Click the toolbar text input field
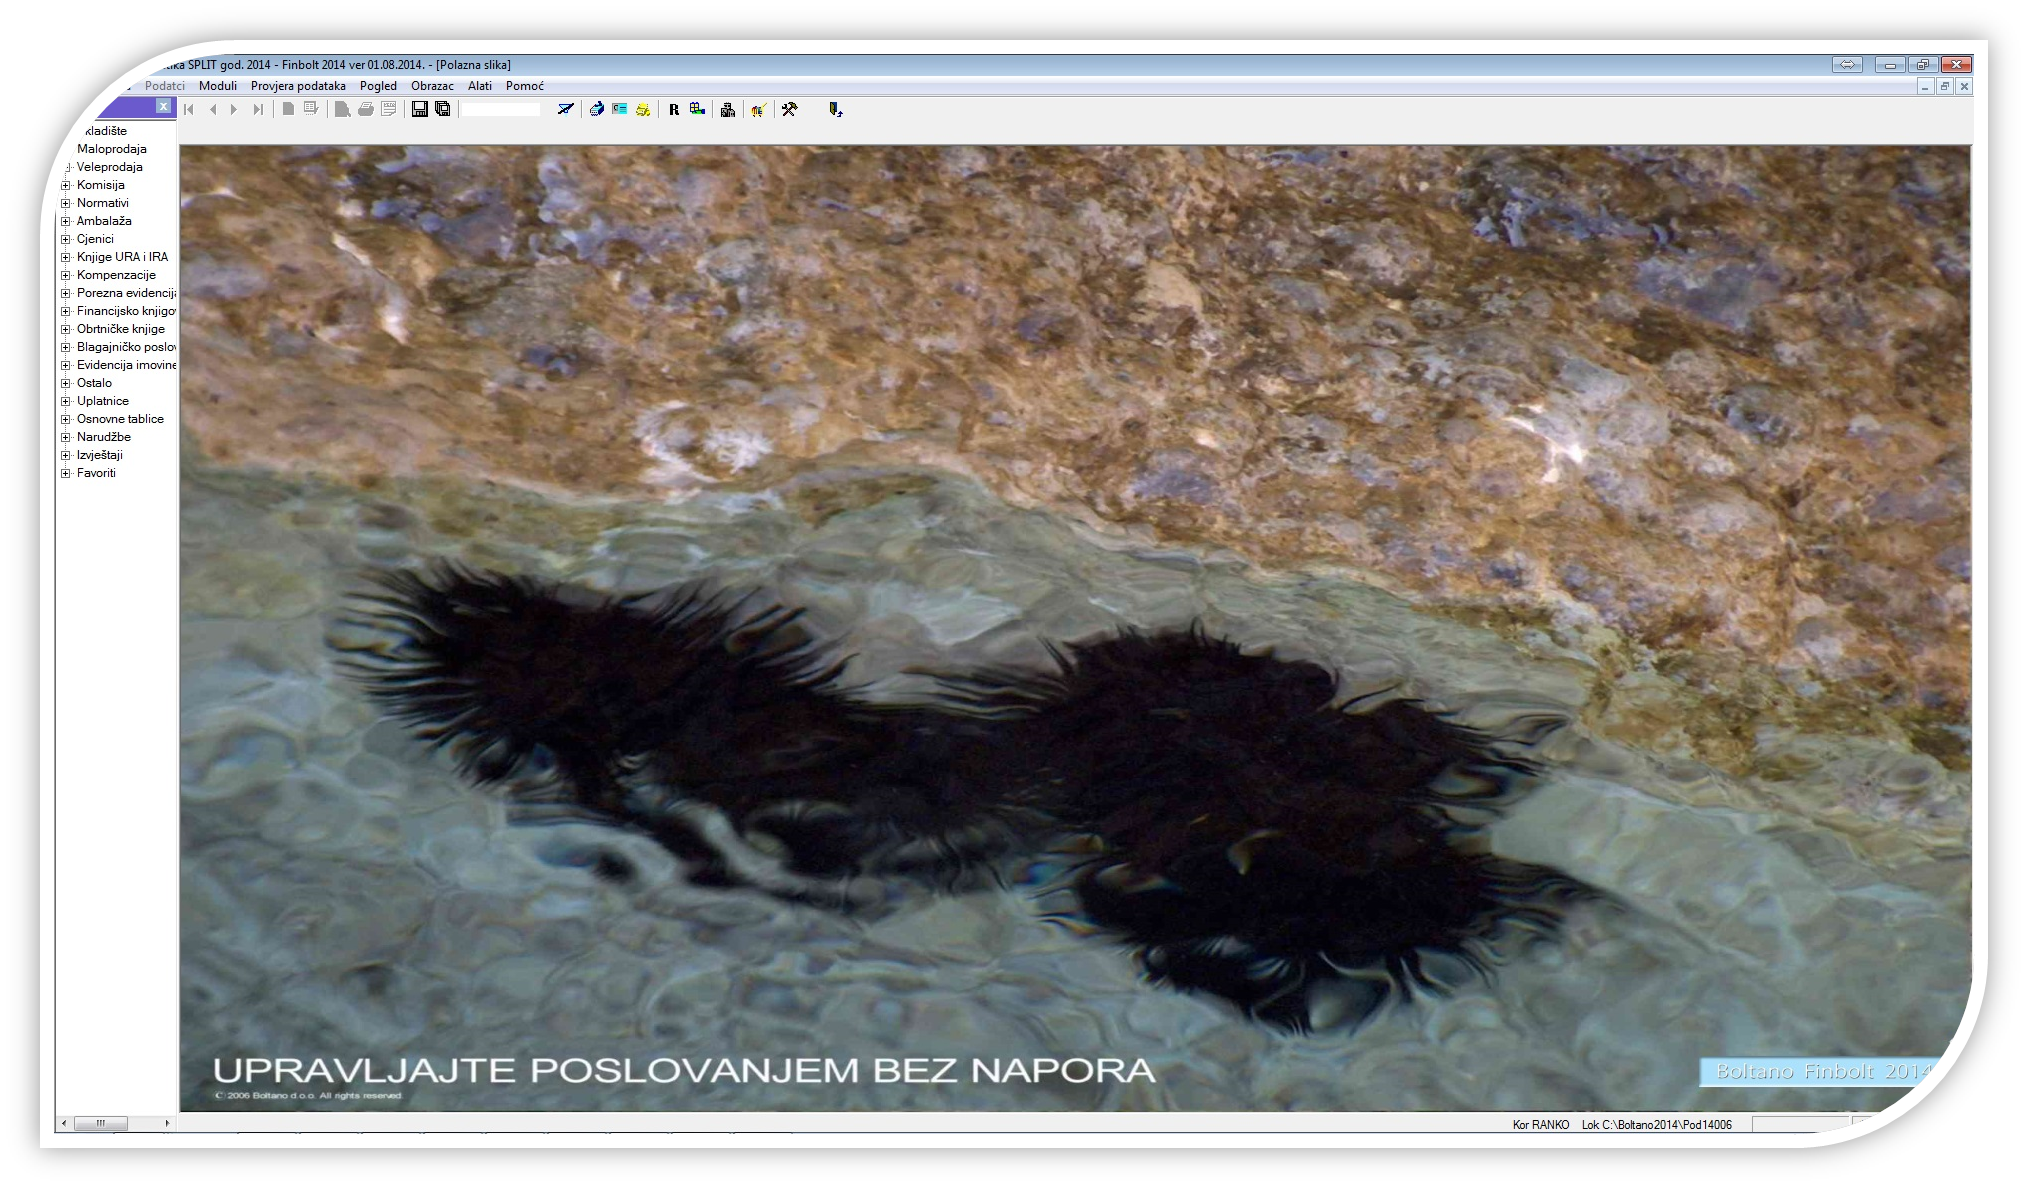The height and width of the screenshot is (1188, 2028). [500, 109]
